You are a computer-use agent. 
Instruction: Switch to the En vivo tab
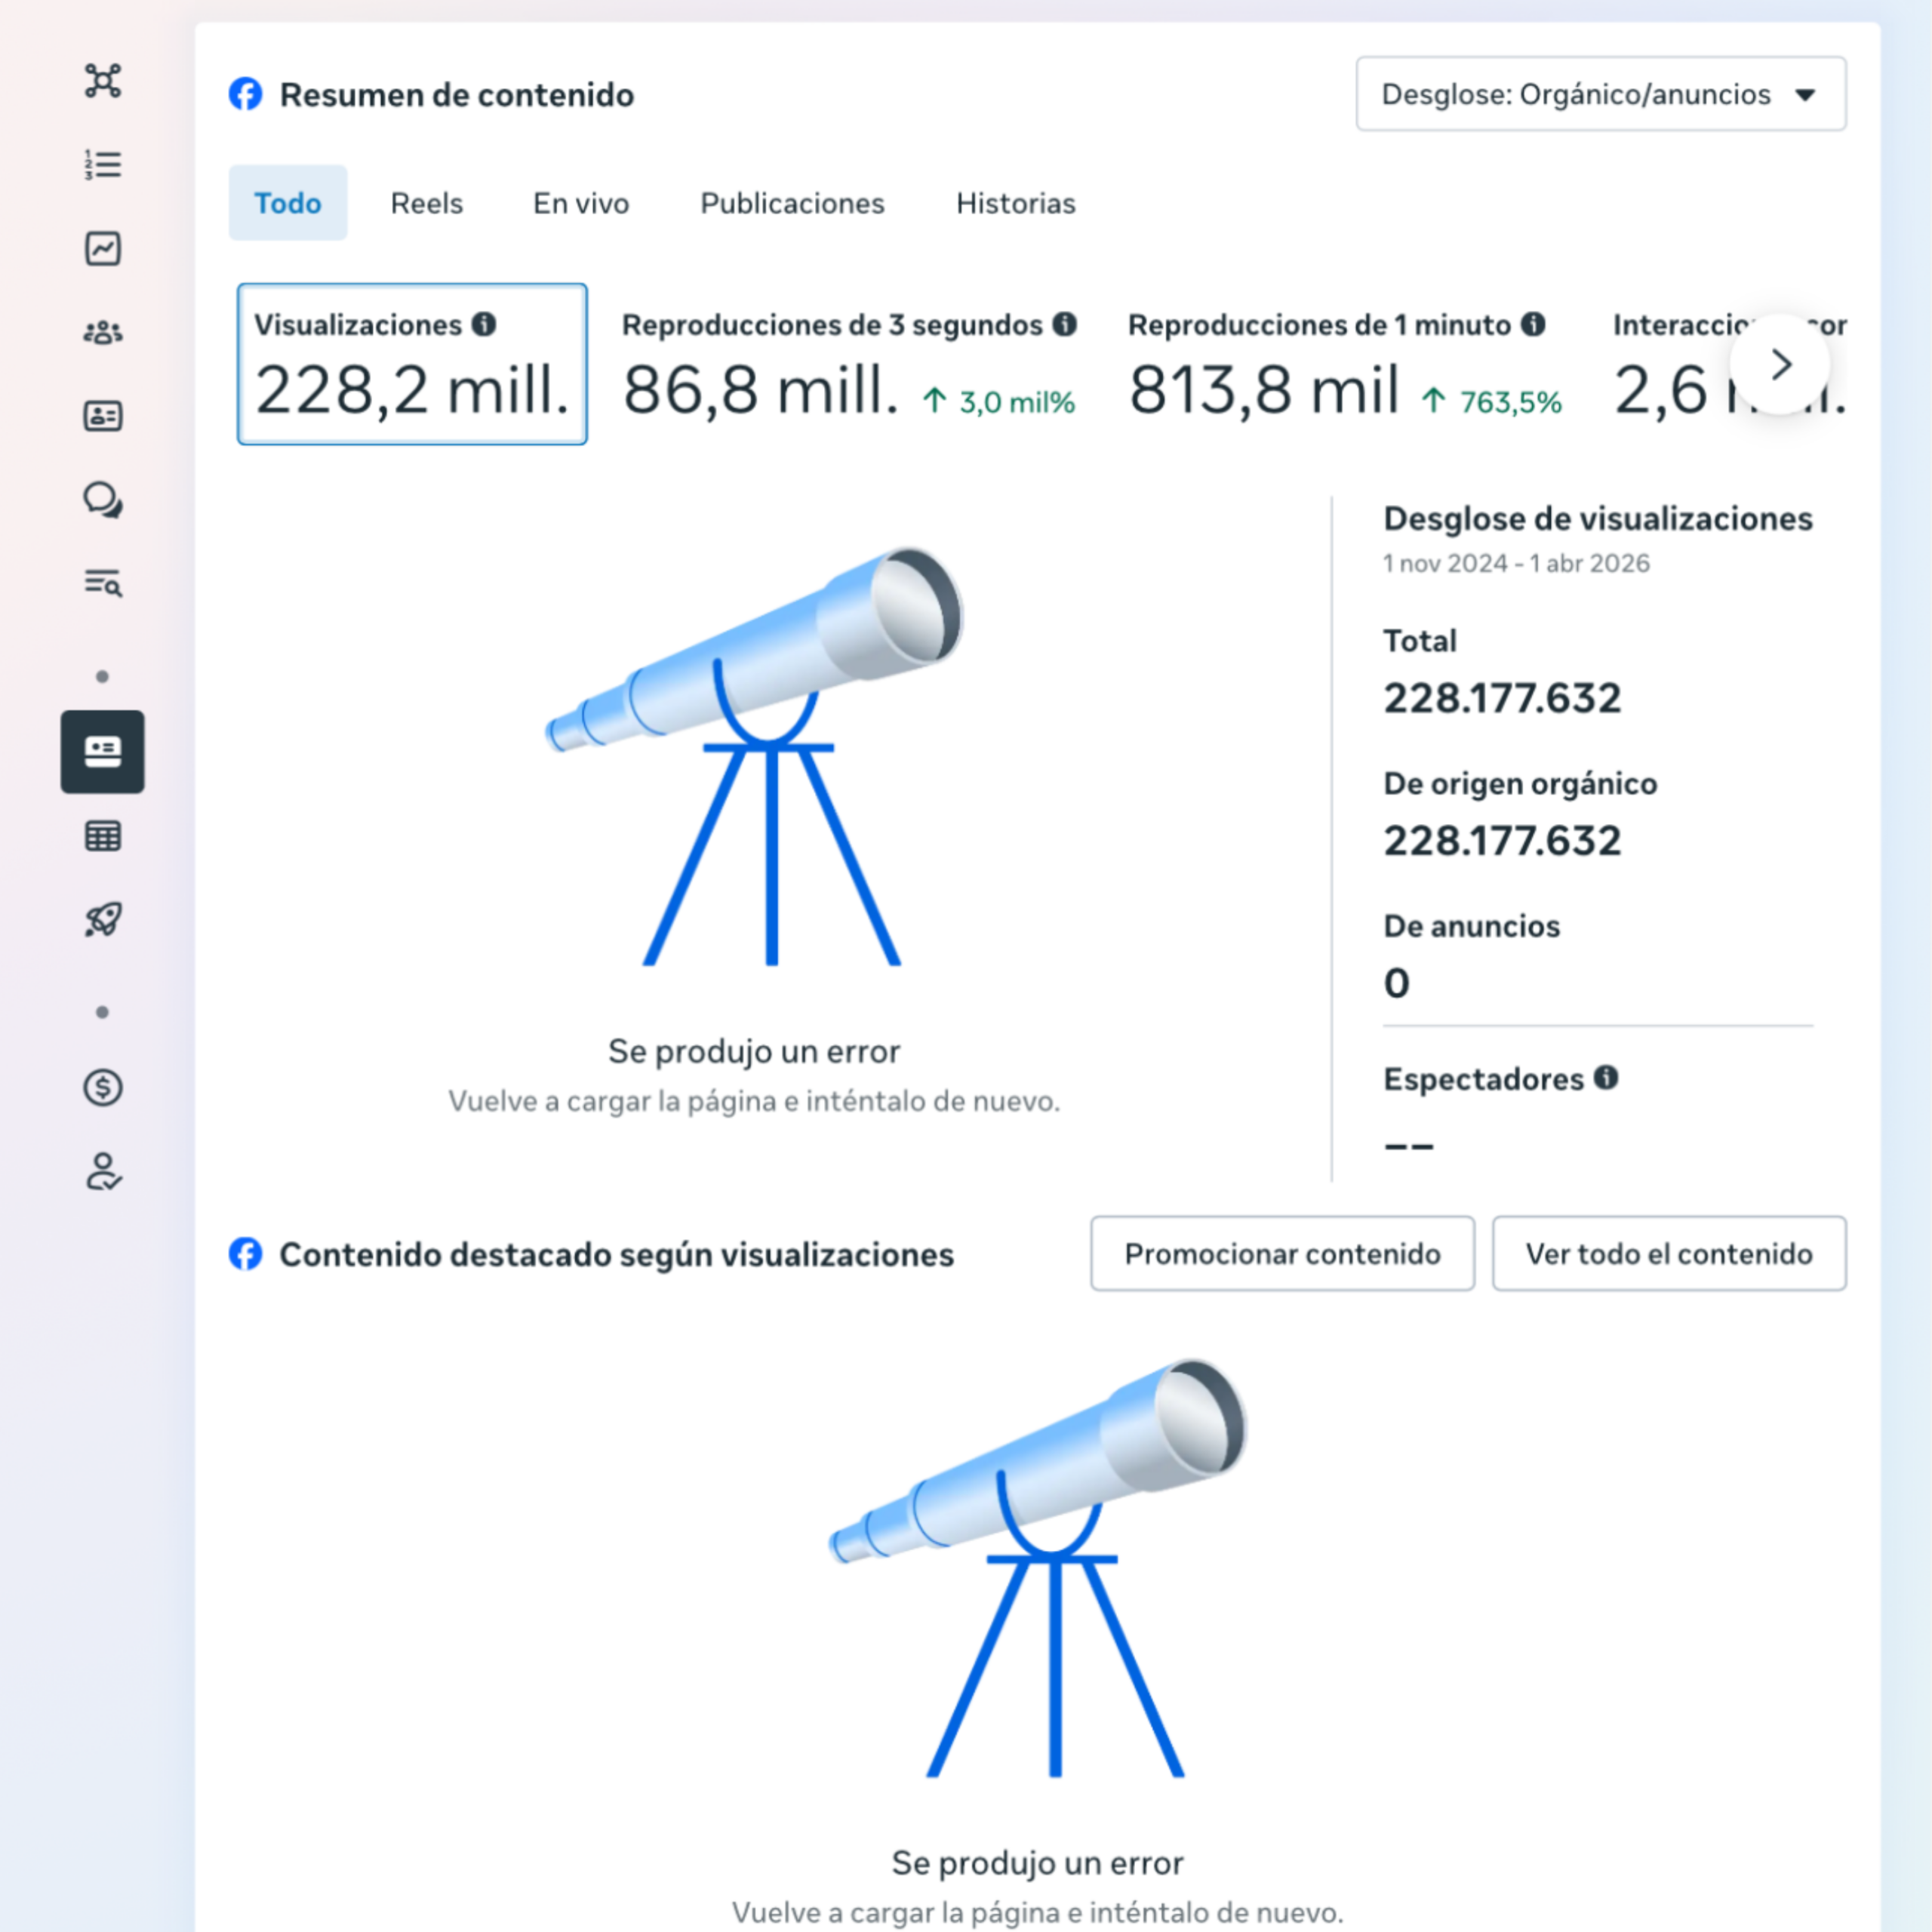(x=581, y=203)
